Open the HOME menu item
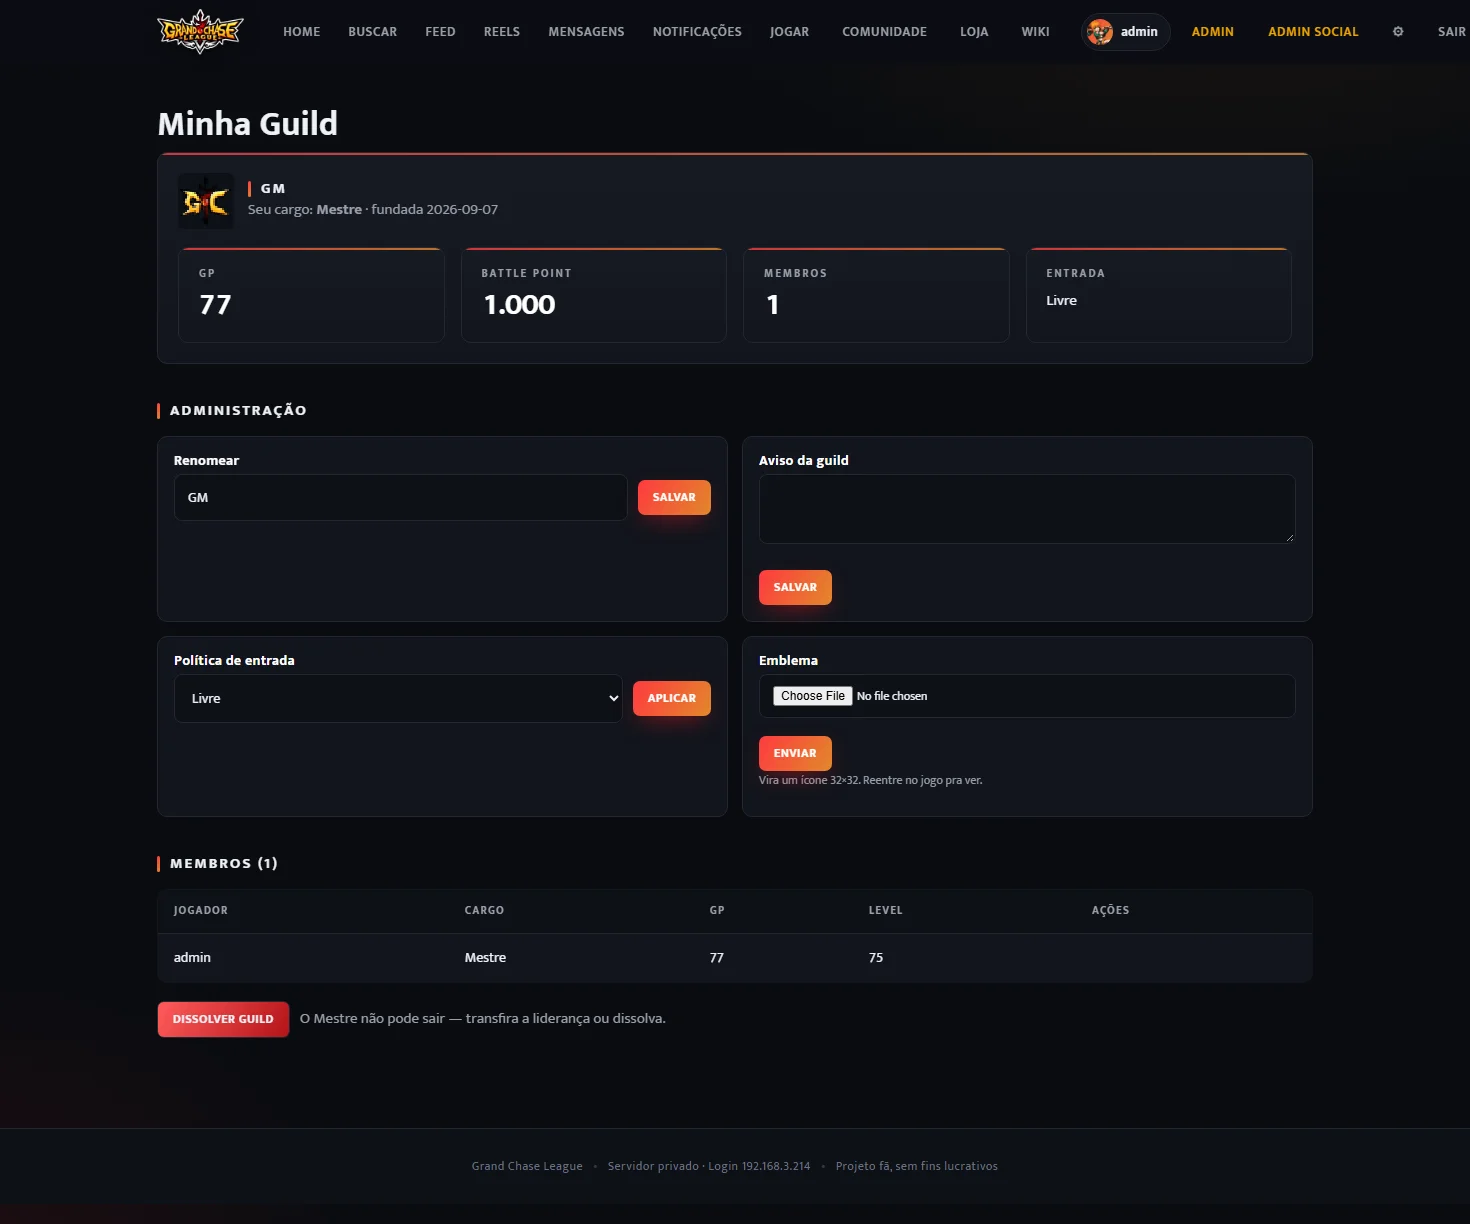The height and width of the screenshot is (1224, 1470). (x=301, y=32)
